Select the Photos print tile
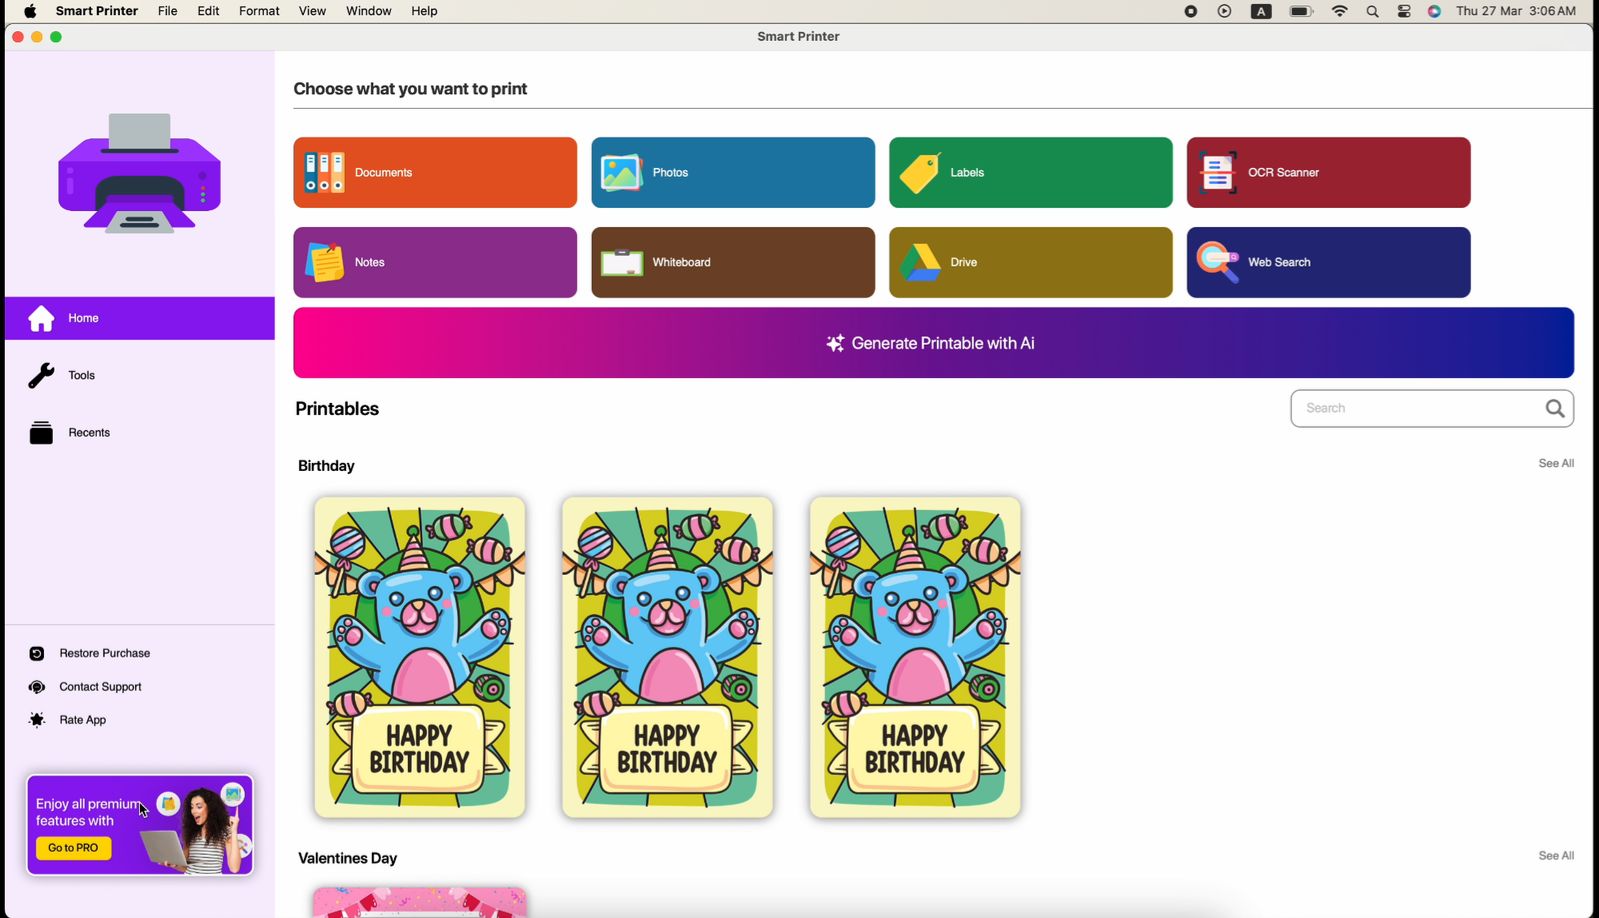The width and height of the screenshot is (1599, 918). coord(732,173)
